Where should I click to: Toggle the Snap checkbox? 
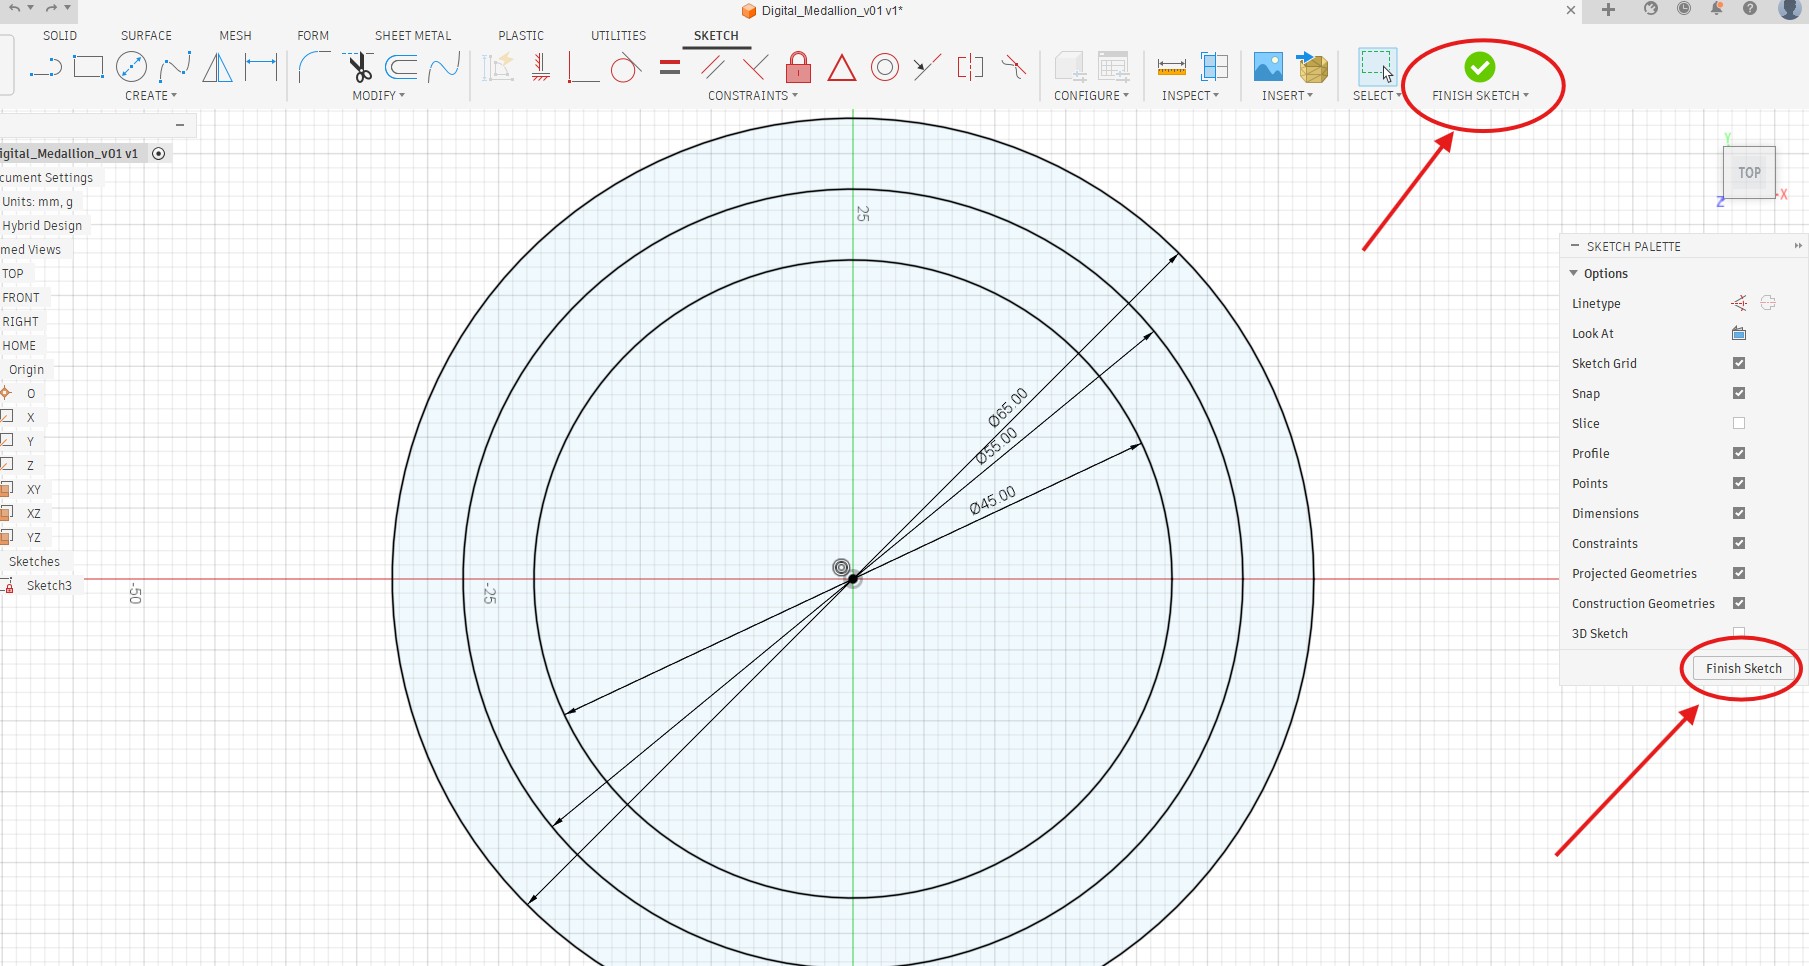[x=1739, y=393]
